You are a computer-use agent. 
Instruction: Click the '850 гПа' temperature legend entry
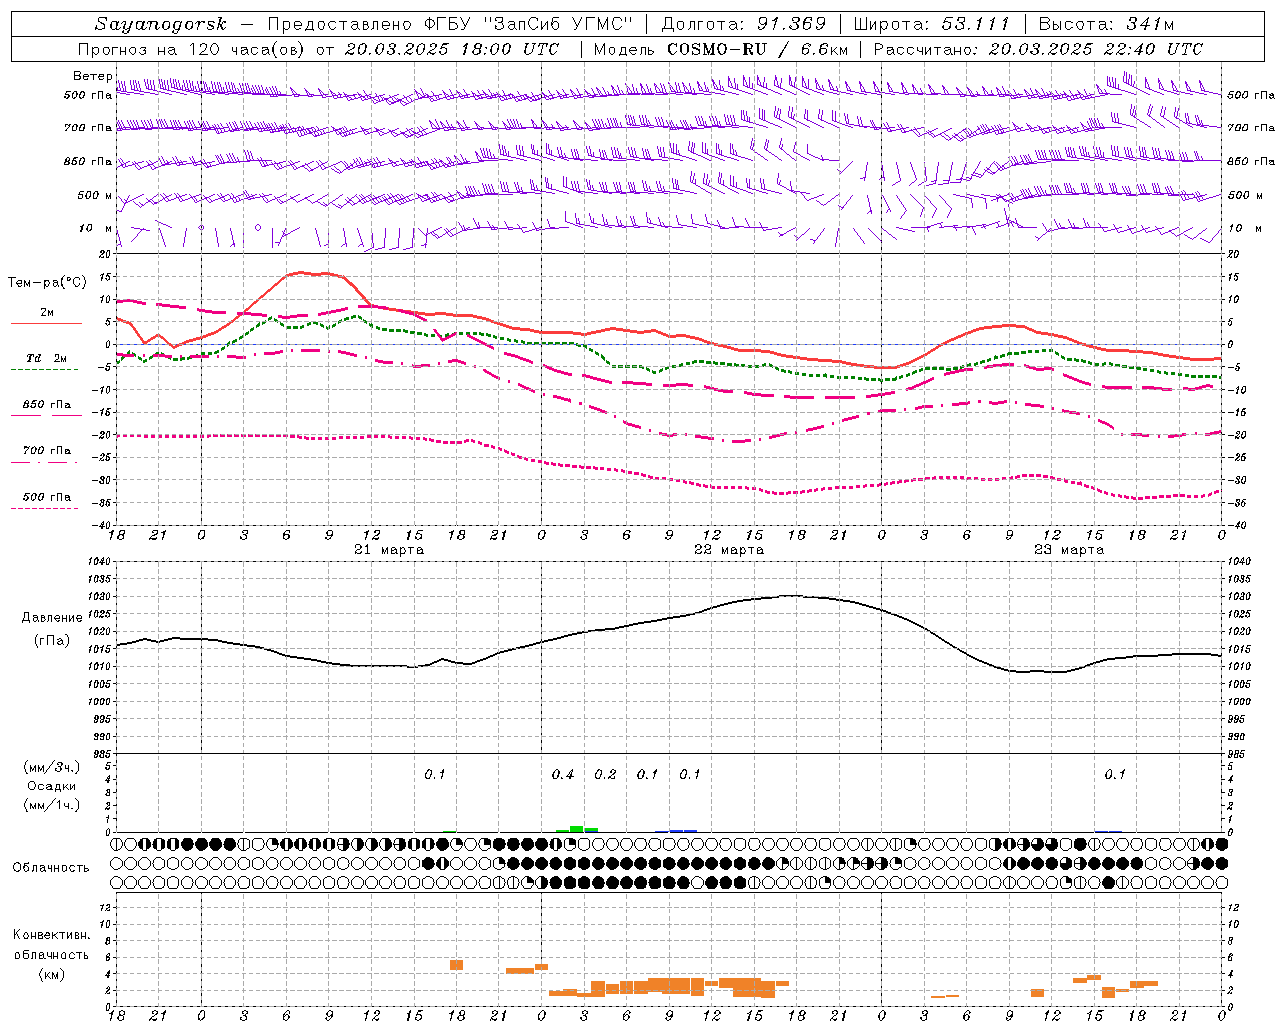click(46, 405)
